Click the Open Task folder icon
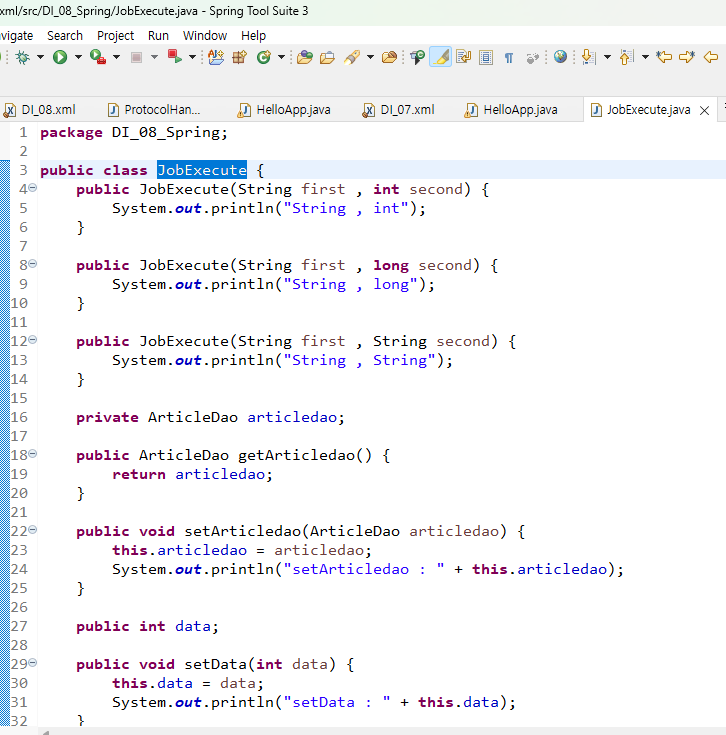This screenshot has width=726, height=735. pos(327,57)
